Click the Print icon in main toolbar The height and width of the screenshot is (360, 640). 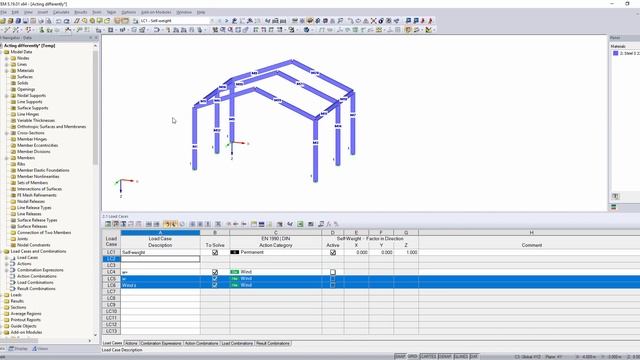41,20
